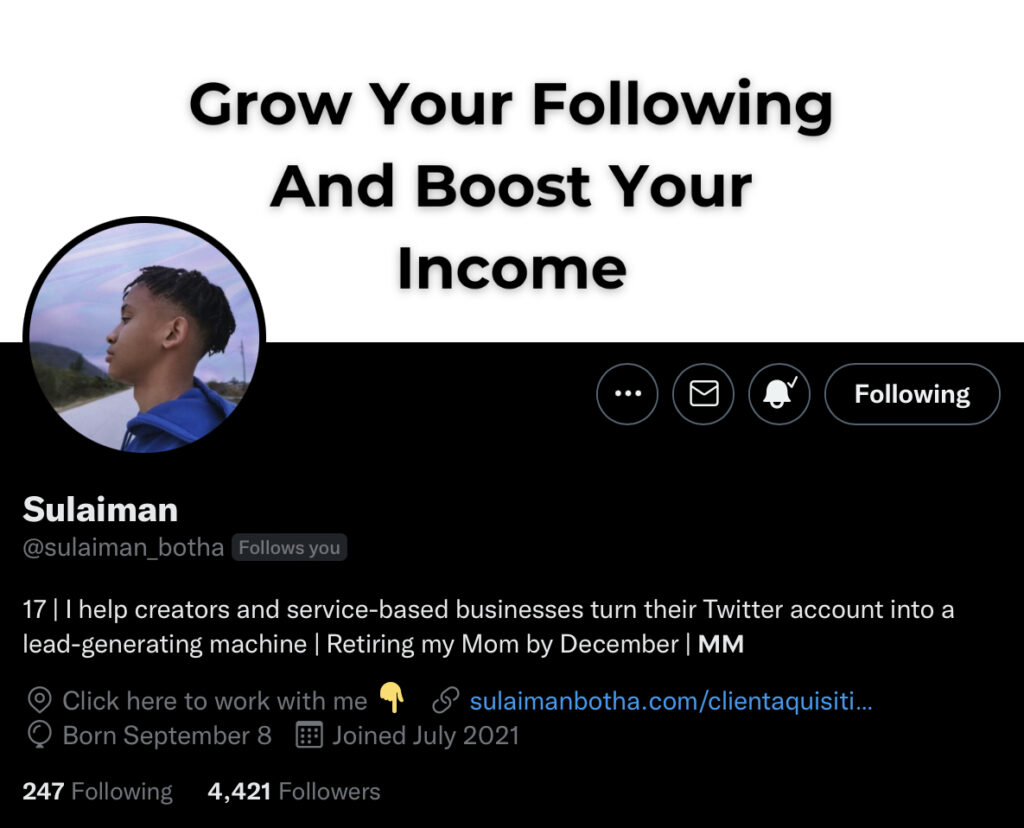The width and height of the screenshot is (1024, 828).
Task: Click the Born September 8 text
Action: (167, 736)
